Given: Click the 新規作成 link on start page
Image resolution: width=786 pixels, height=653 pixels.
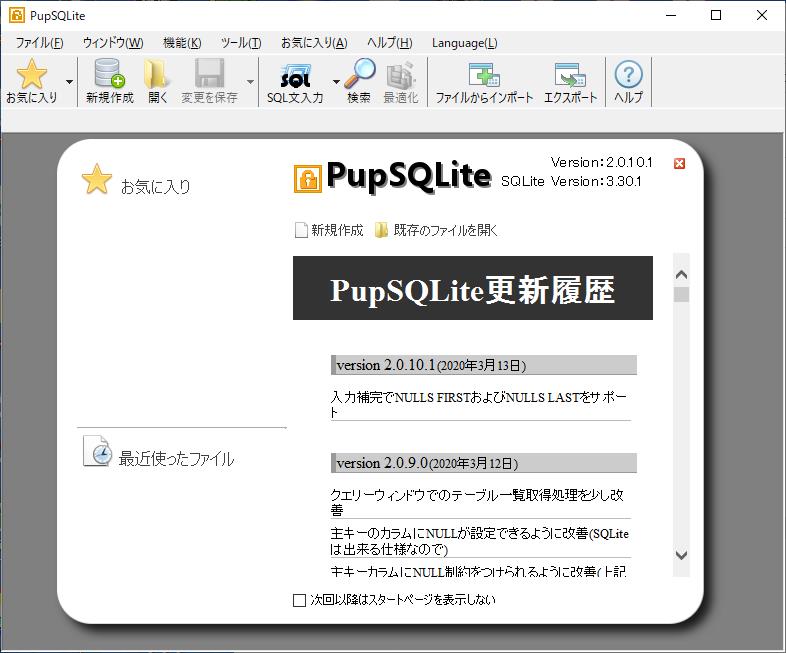Looking at the screenshot, I should (x=329, y=230).
